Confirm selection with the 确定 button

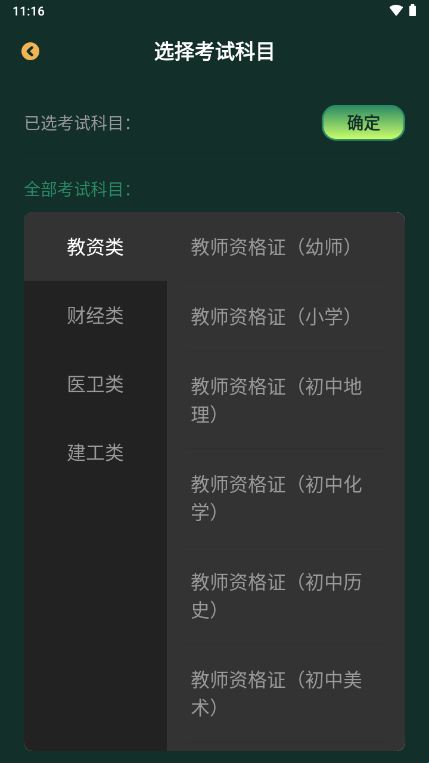point(363,123)
